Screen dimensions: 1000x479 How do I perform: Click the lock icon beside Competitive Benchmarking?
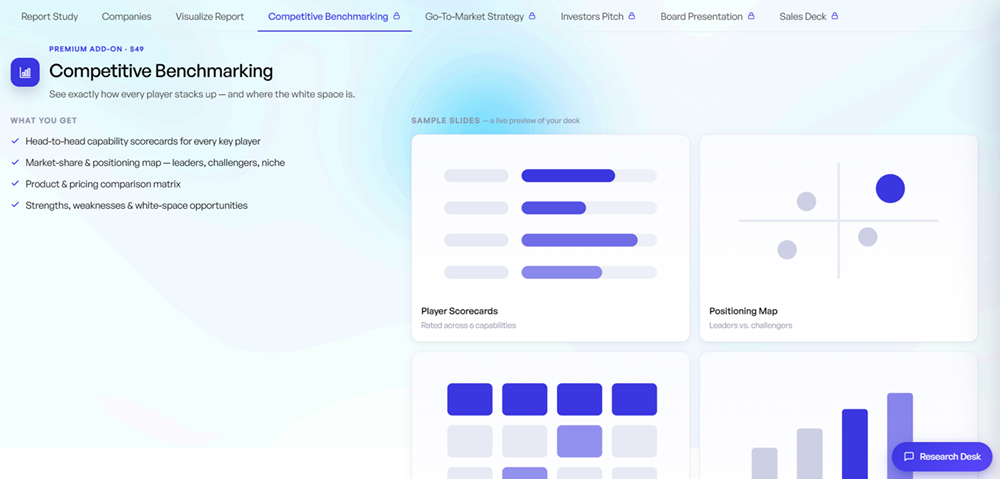point(397,16)
